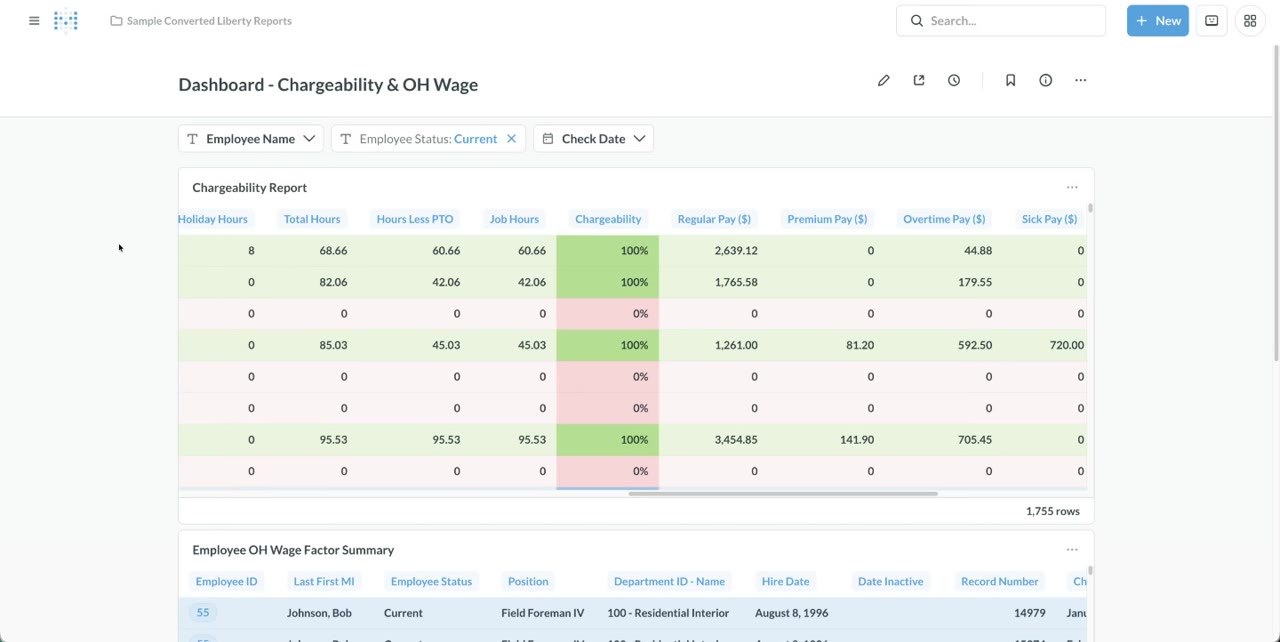Screen dimensions: 1280x642
Task: Show dashboard info icon
Action: click(x=1045, y=80)
